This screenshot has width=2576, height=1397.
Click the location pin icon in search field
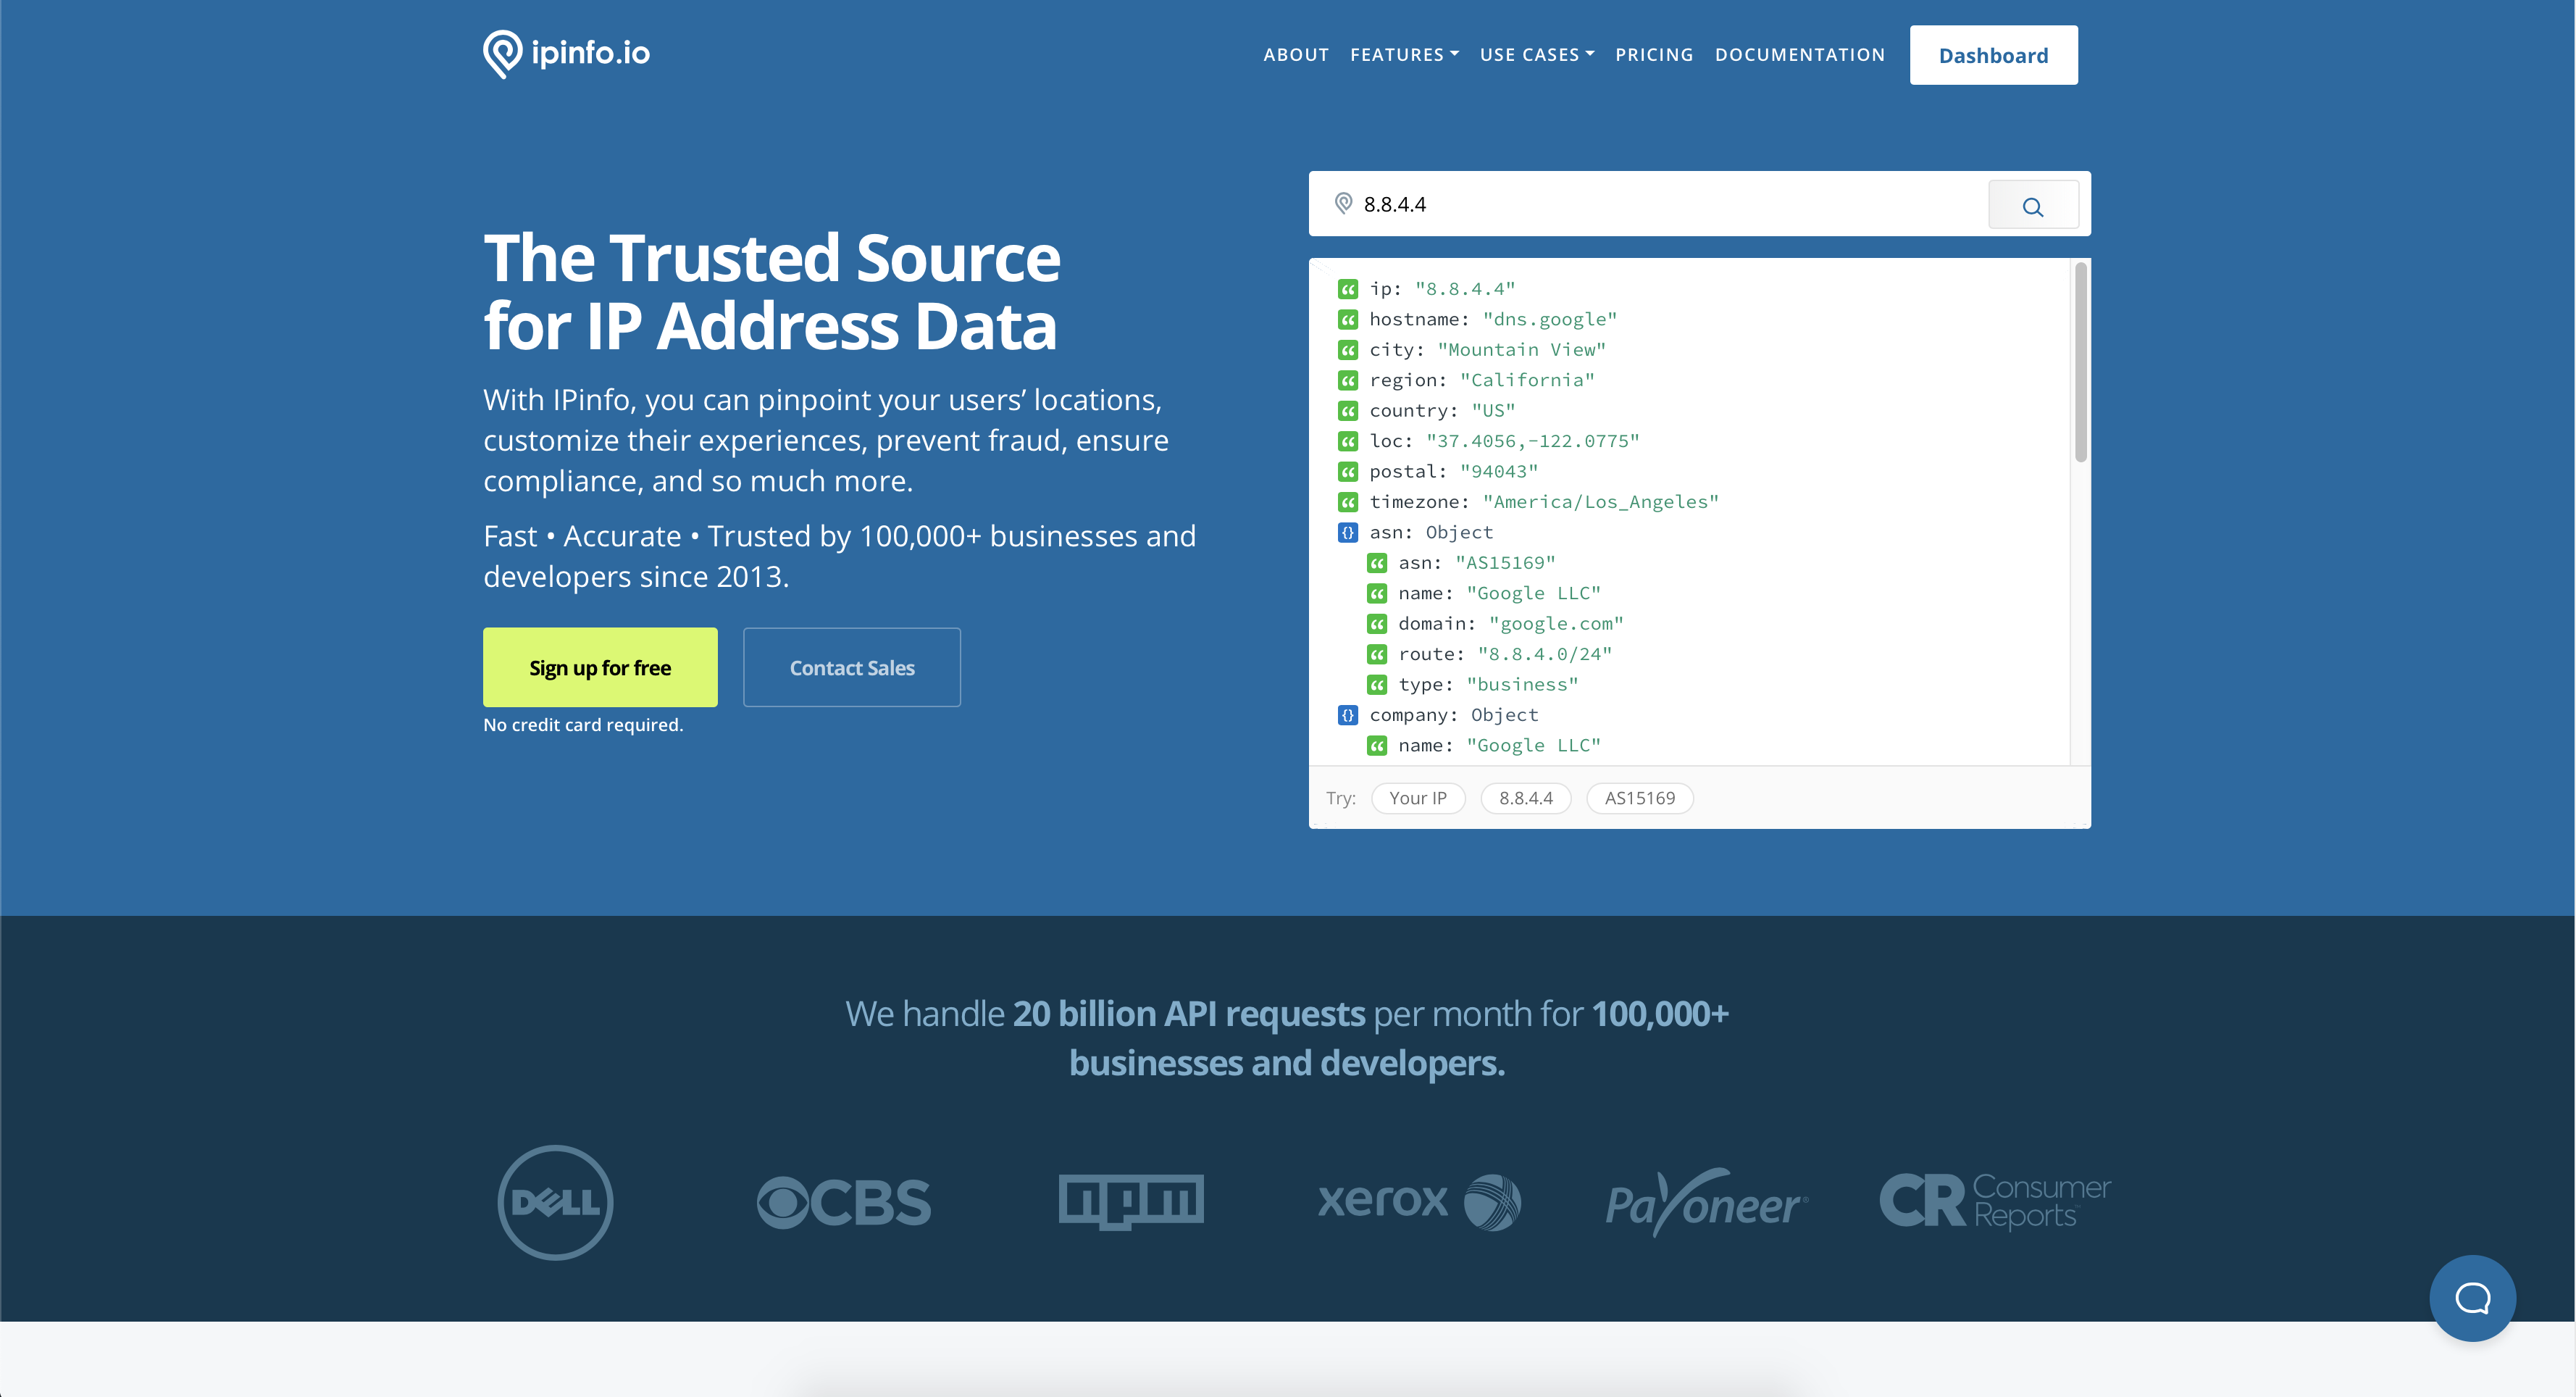(1344, 204)
